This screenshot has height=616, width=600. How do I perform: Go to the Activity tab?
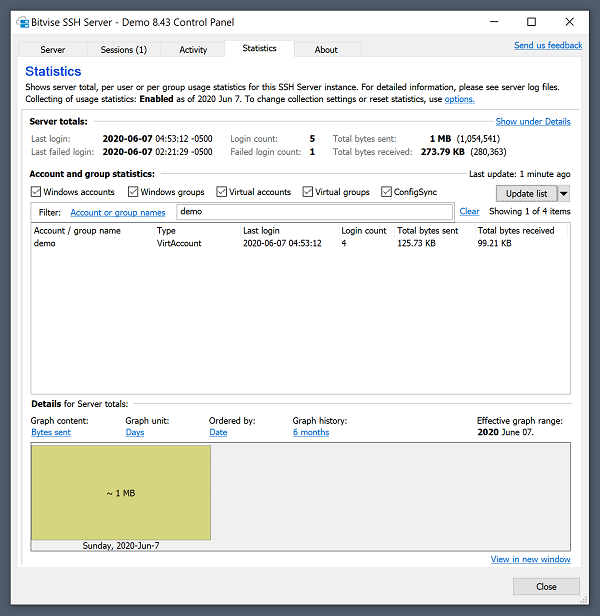193,50
